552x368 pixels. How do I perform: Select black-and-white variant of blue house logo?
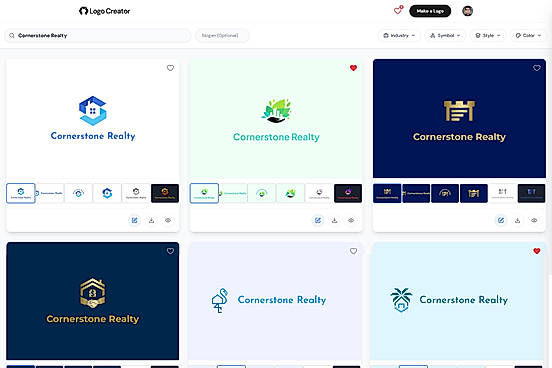click(136, 193)
